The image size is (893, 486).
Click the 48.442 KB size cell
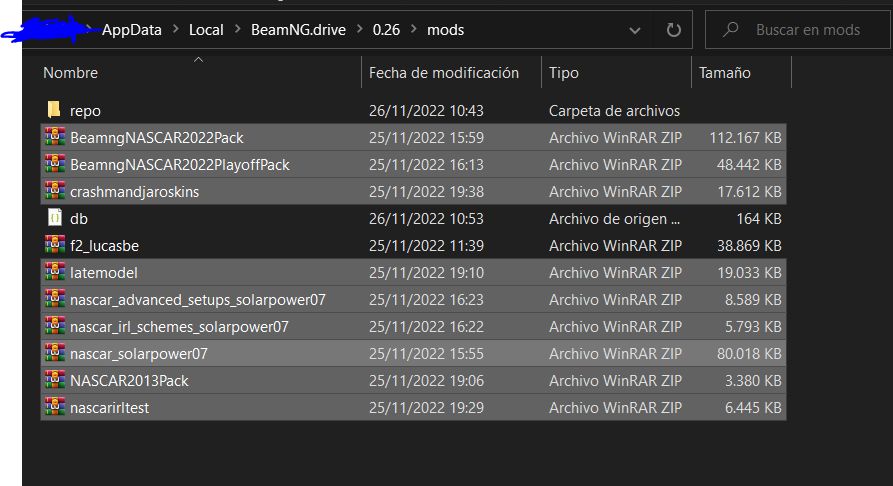pos(749,165)
